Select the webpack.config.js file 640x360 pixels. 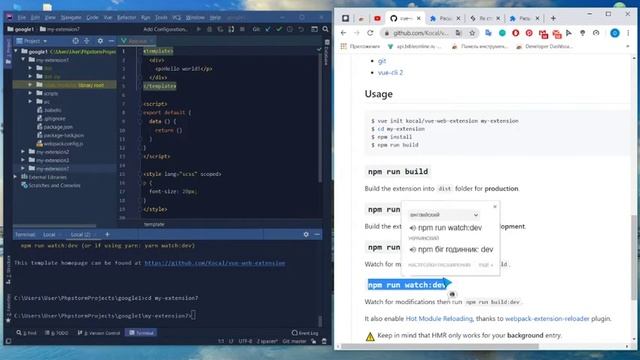coord(60,144)
